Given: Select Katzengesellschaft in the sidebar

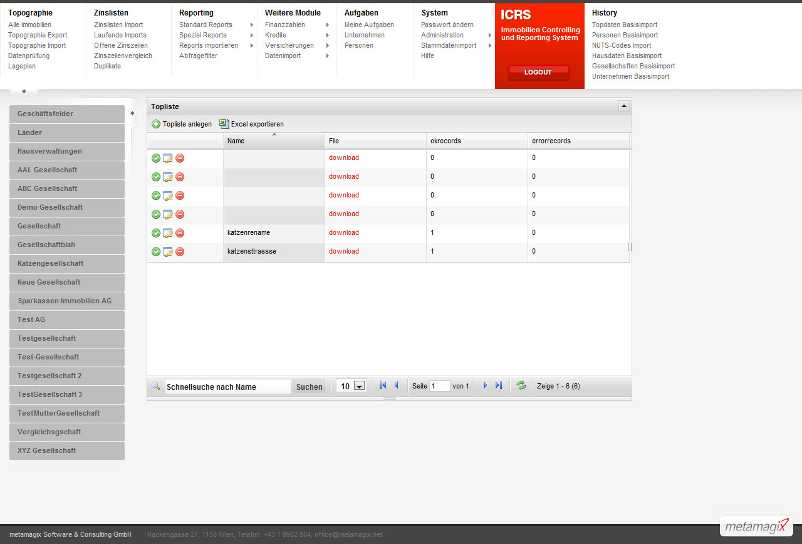Looking at the screenshot, I should coord(66,263).
